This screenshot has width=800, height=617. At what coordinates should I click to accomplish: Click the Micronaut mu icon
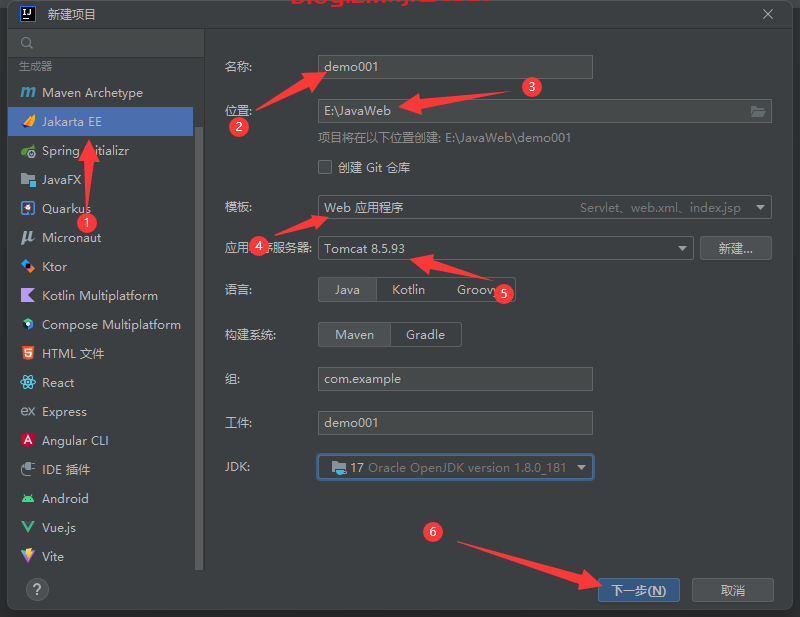pos(28,237)
